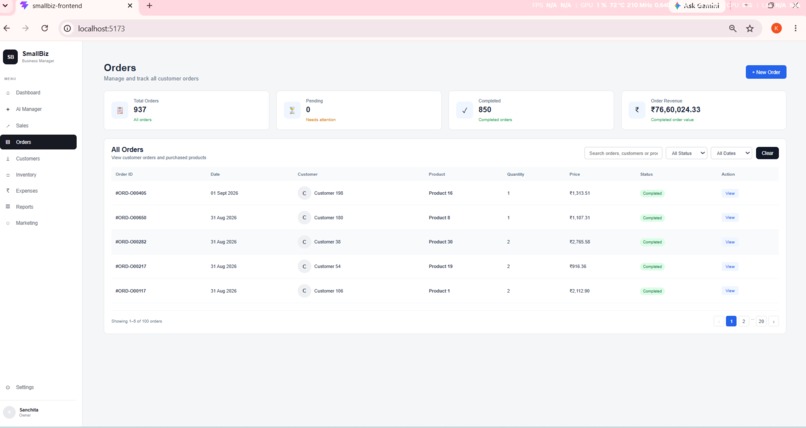Go back using browser back arrow
This screenshot has height=428, width=806.
pyautogui.click(x=7, y=28)
